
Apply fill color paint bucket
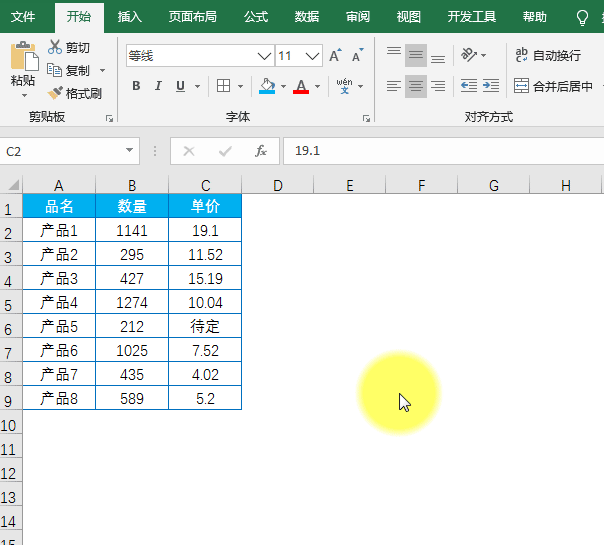pyautogui.click(x=267, y=86)
